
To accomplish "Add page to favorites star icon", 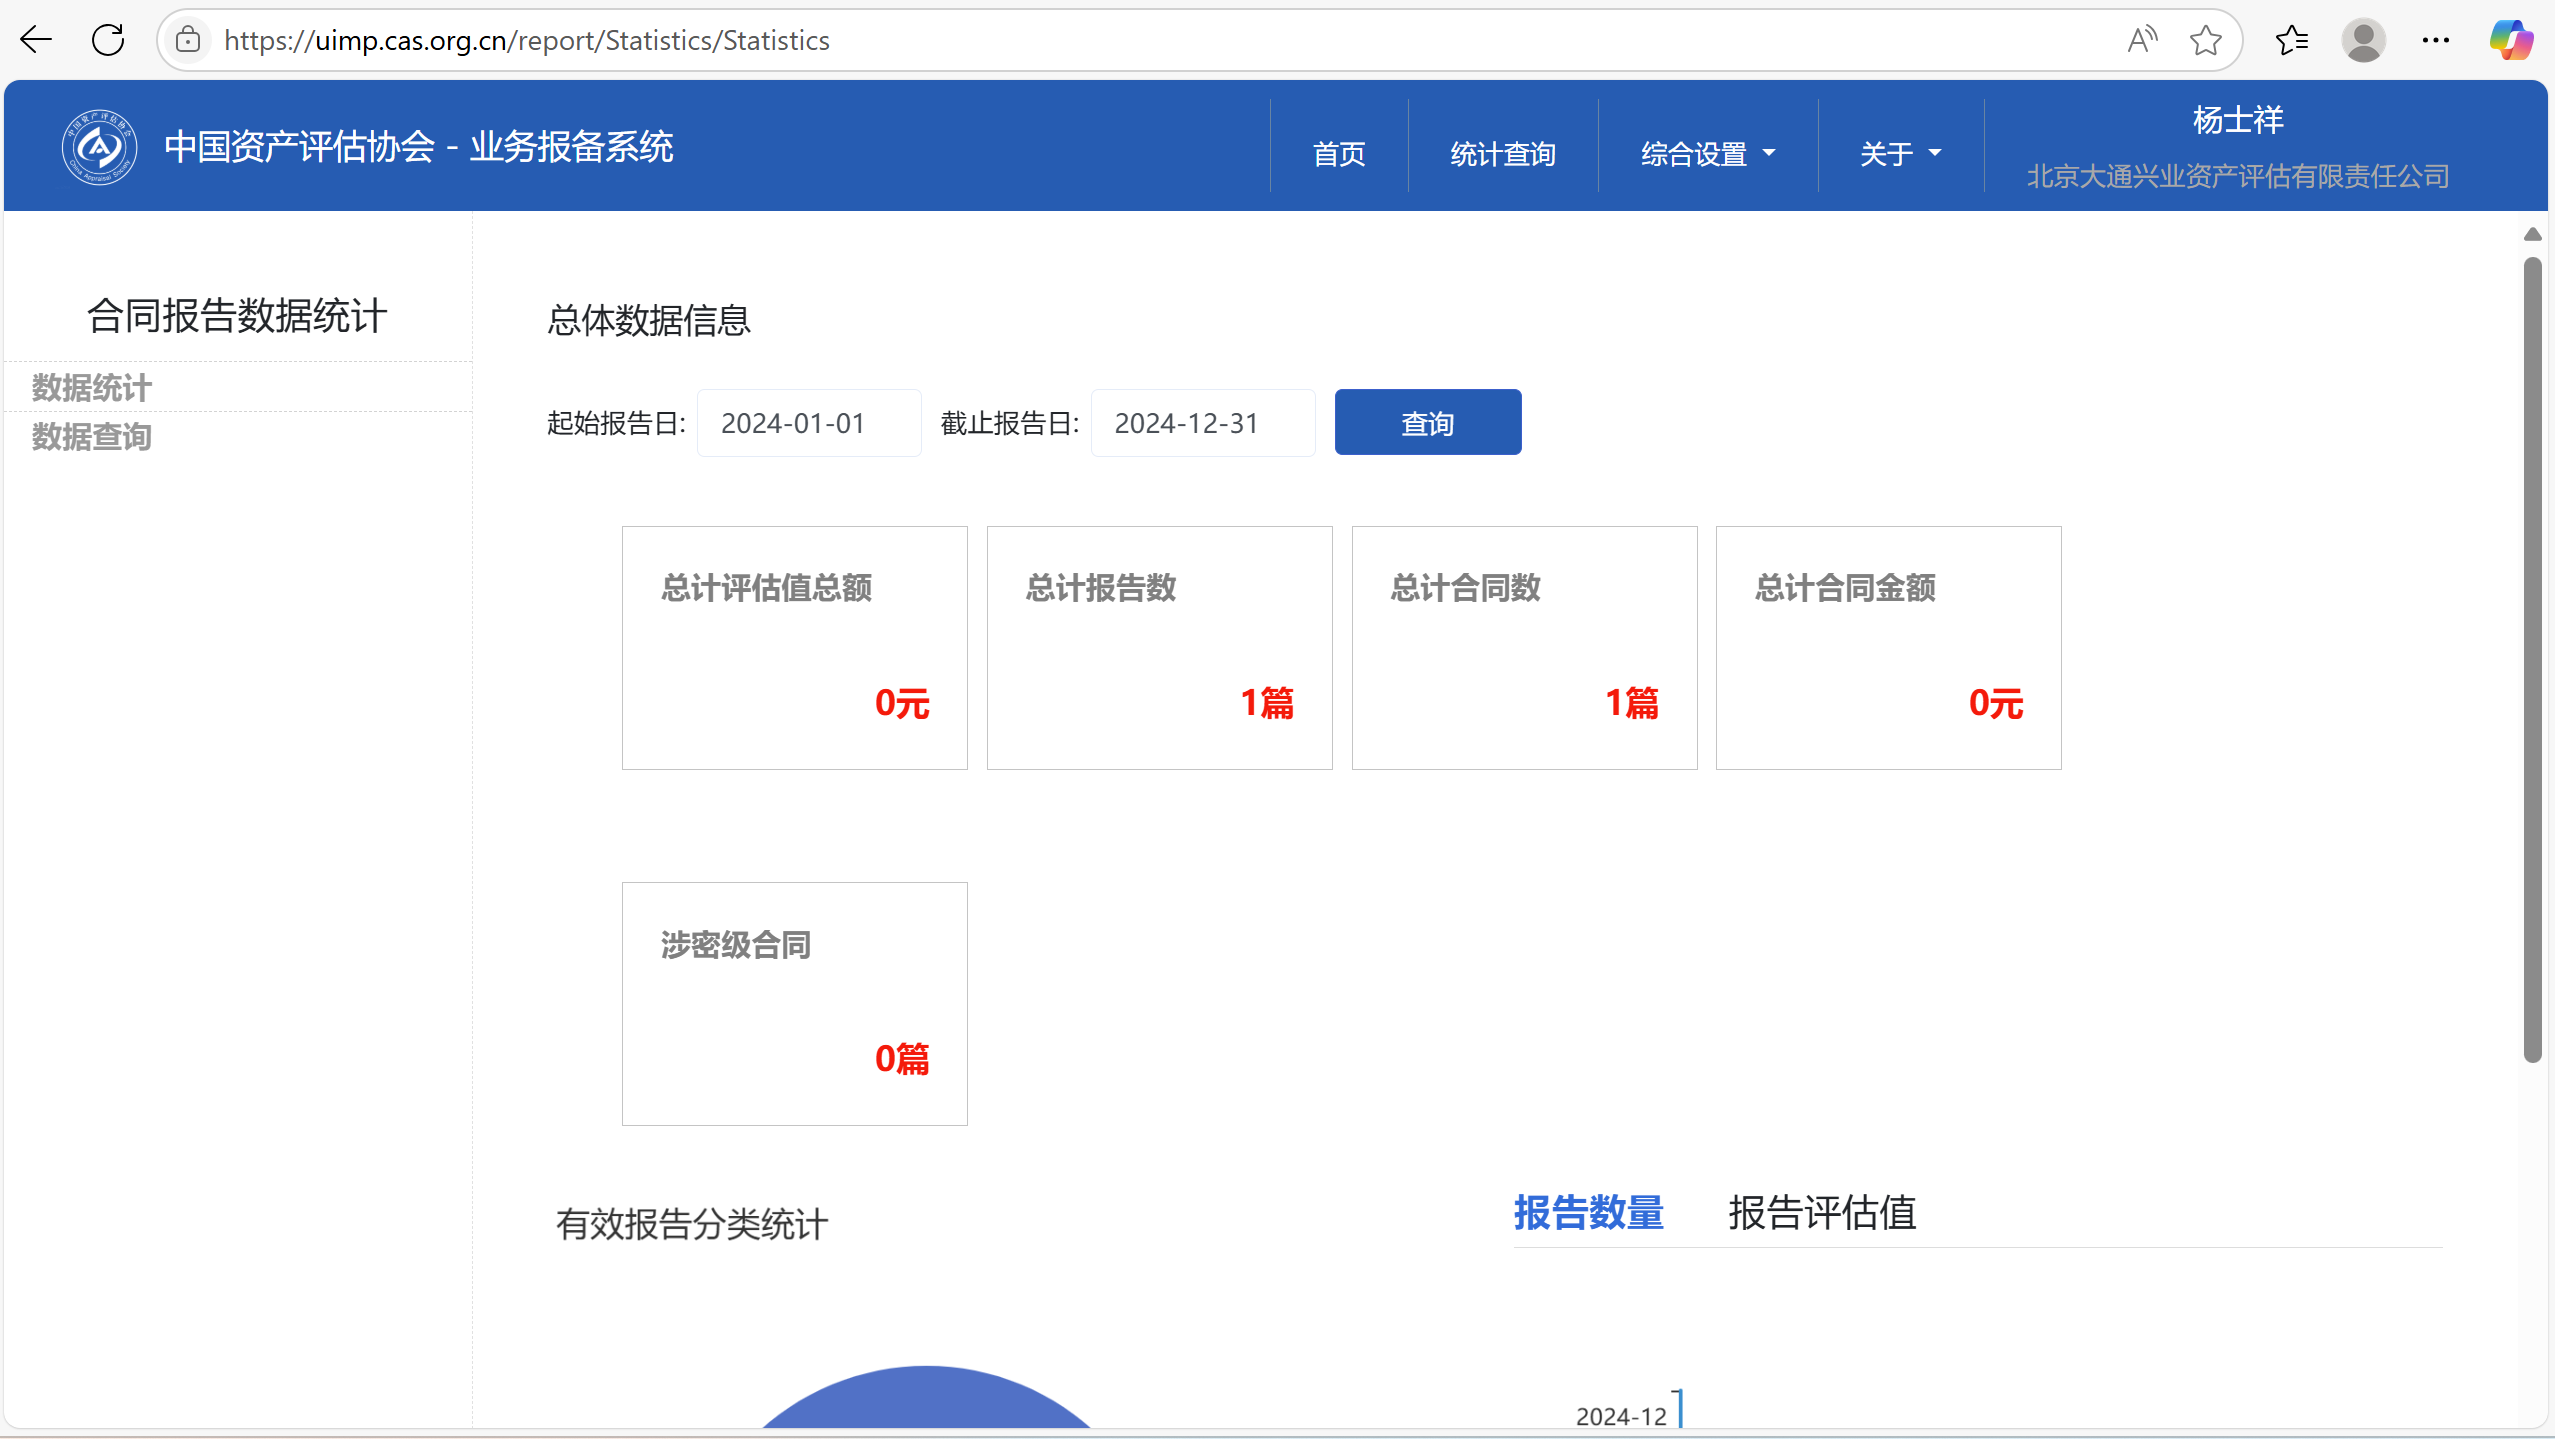I will [2205, 40].
